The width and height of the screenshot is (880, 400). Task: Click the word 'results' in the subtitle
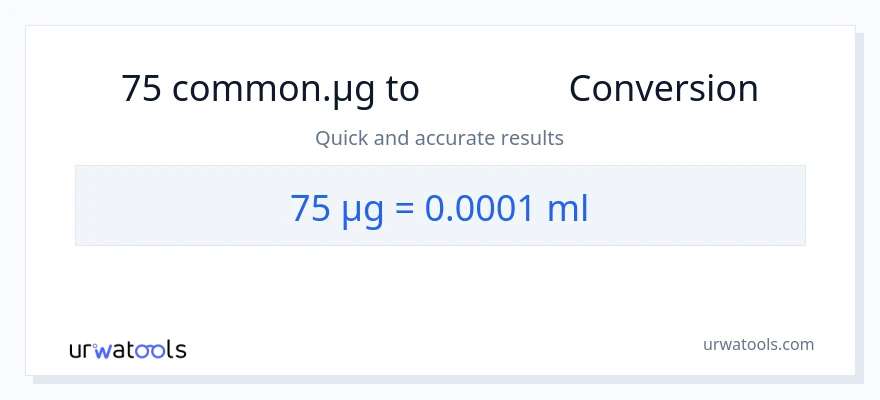[x=533, y=138]
